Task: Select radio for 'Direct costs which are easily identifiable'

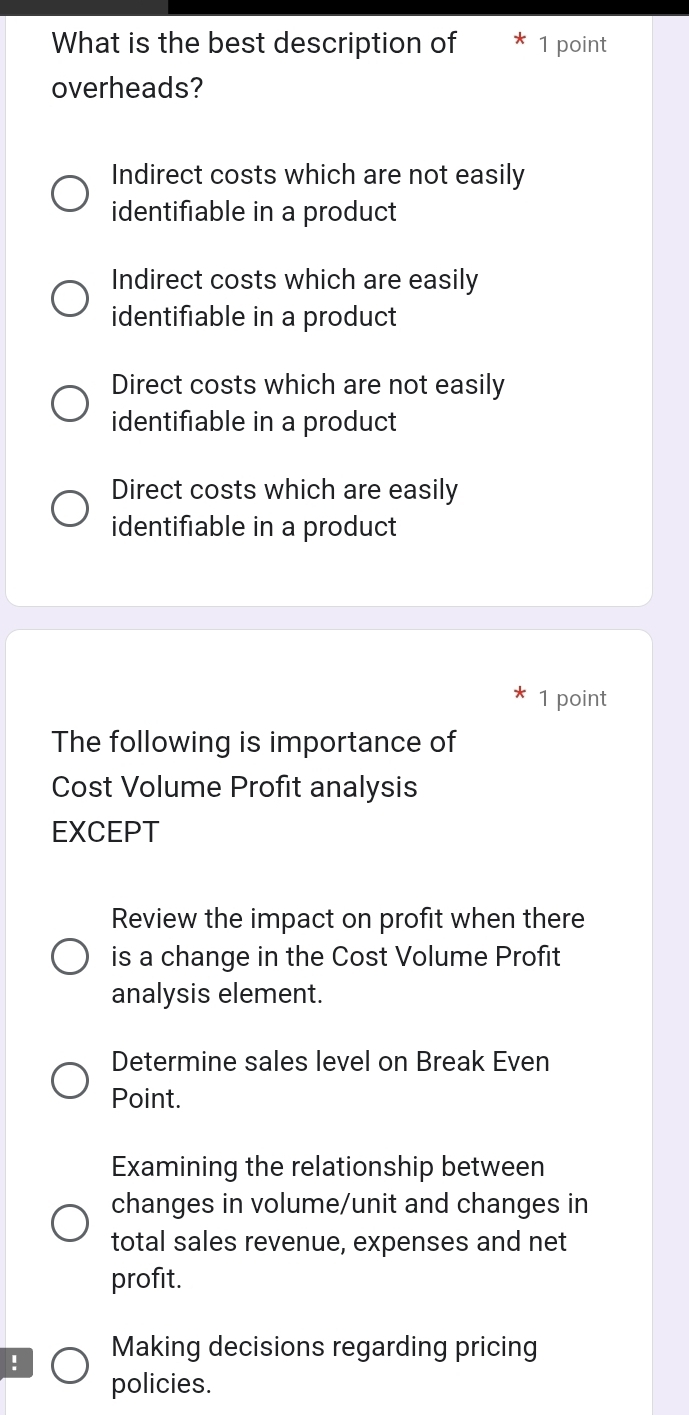Action: (x=69, y=509)
